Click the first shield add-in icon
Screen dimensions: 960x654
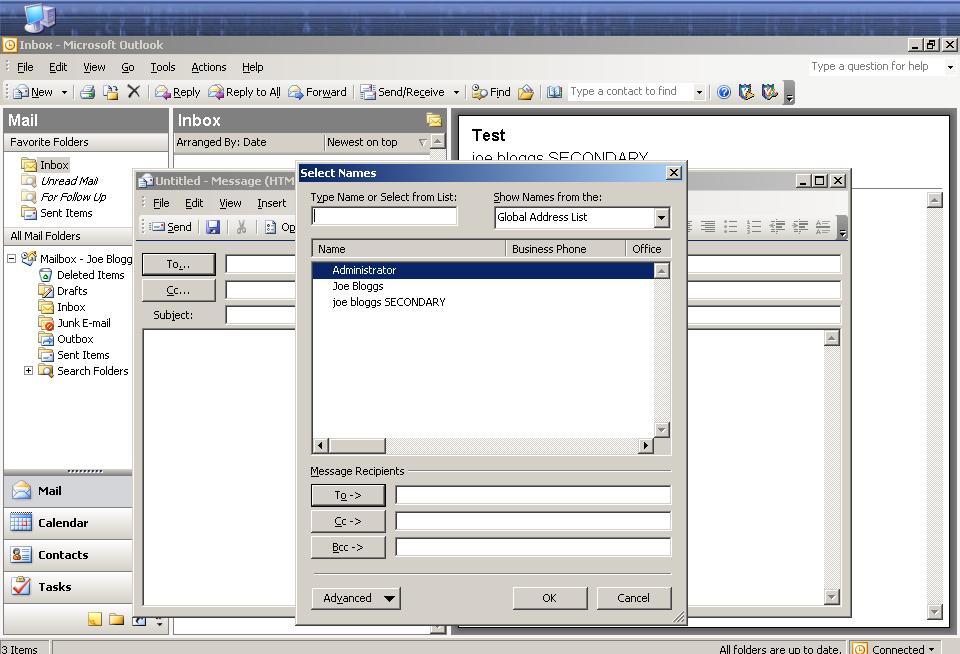pyautogui.click(x=746, y=92)
